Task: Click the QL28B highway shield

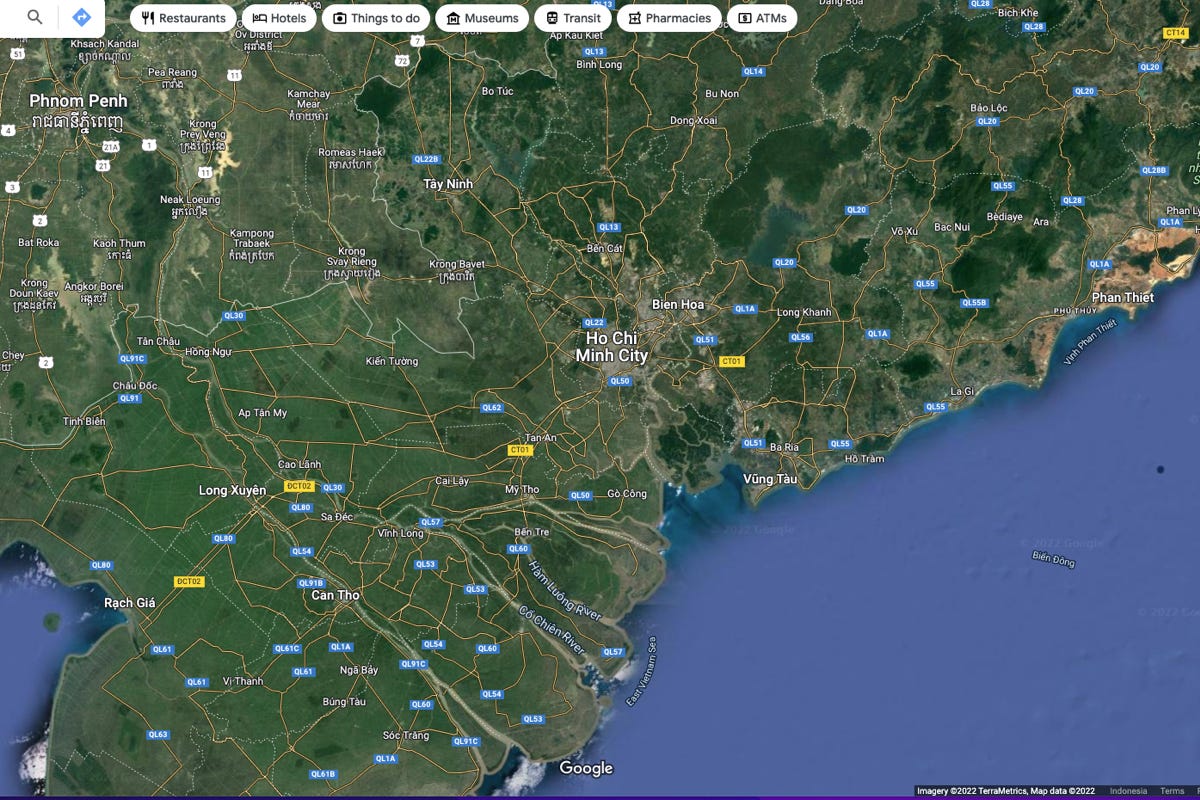Action: 1154,170
